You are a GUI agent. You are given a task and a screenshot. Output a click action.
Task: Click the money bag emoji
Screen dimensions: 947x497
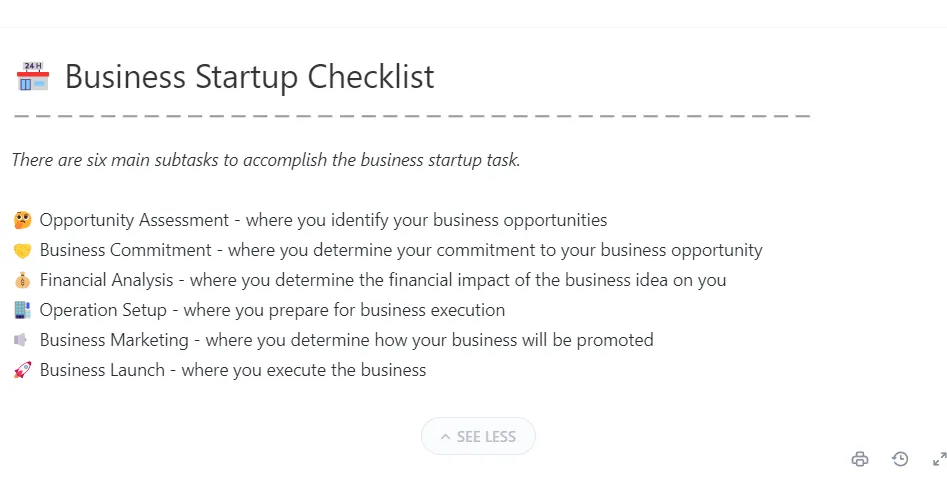pos(22,280)
